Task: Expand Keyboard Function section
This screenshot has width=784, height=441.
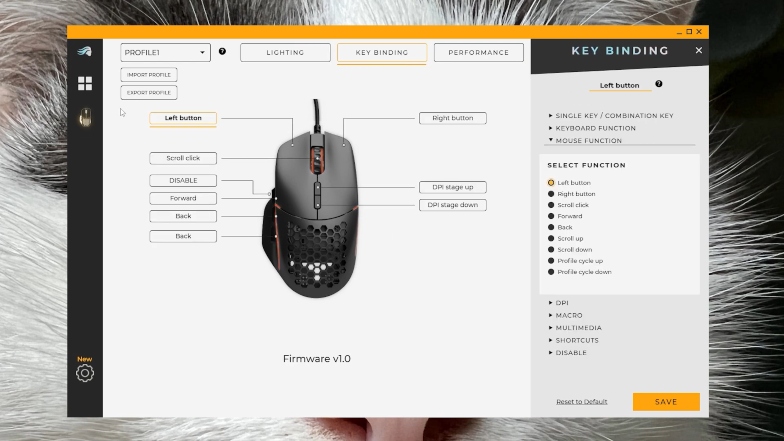Action: coord(592,128)
